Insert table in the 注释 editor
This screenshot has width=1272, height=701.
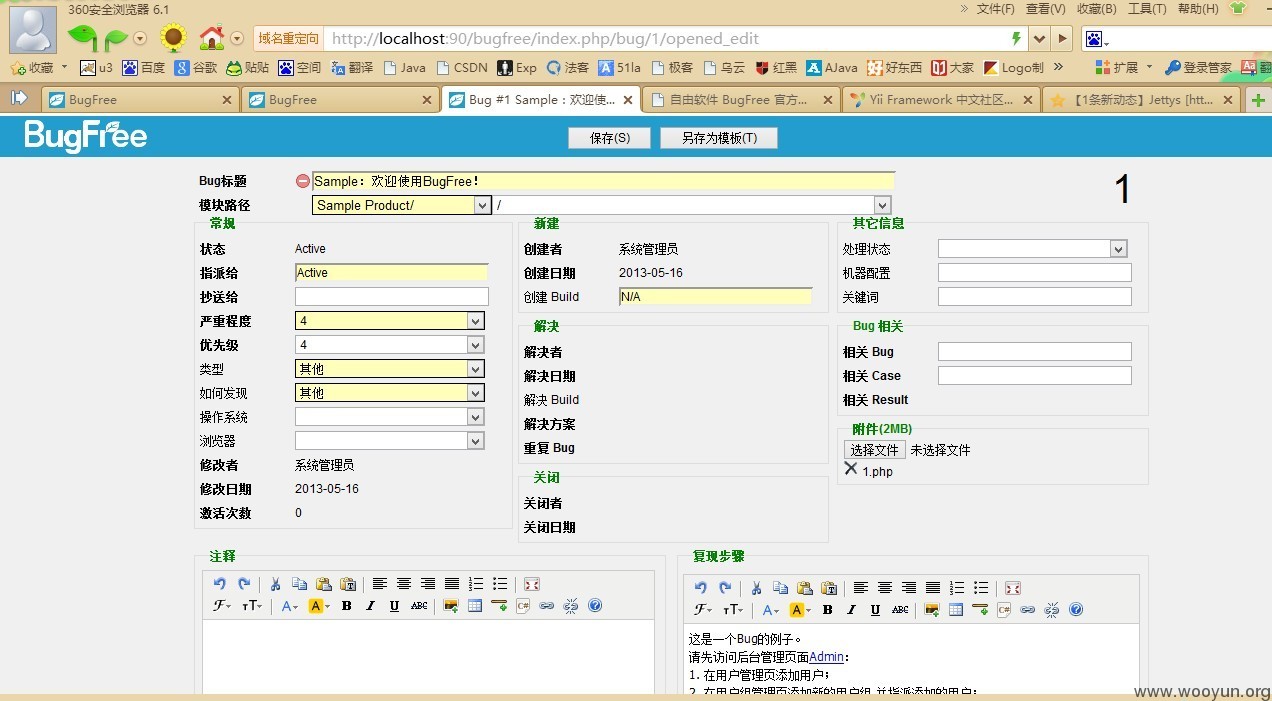[474, 606]
